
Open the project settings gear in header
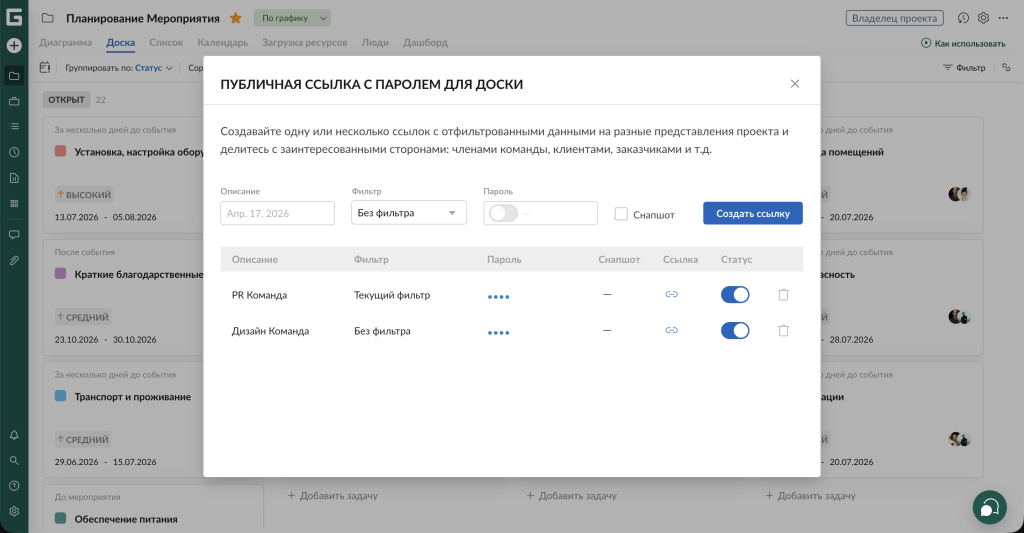pyautogui.click(x=984, y=18)
